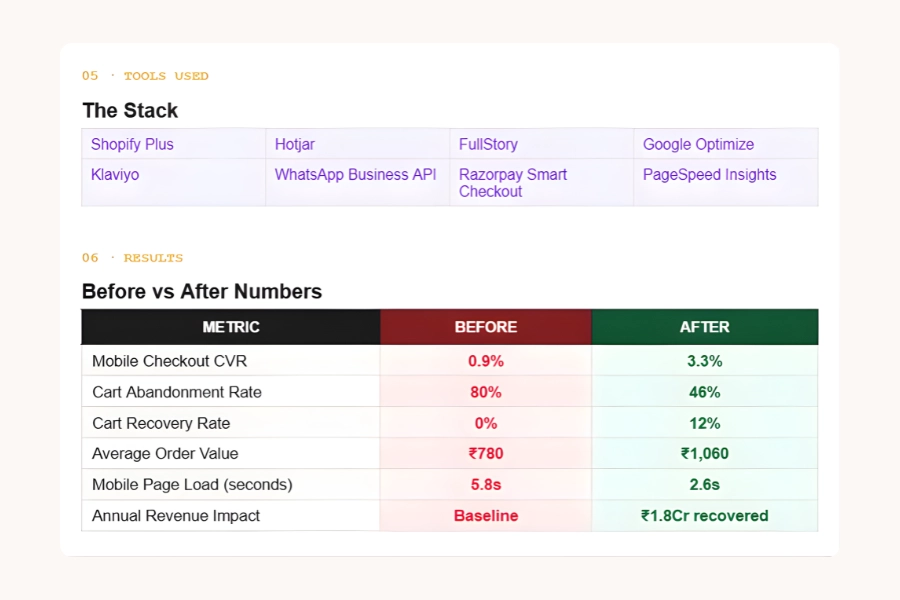
Task: Select the BEFORE column header
Action: point(486,327)
